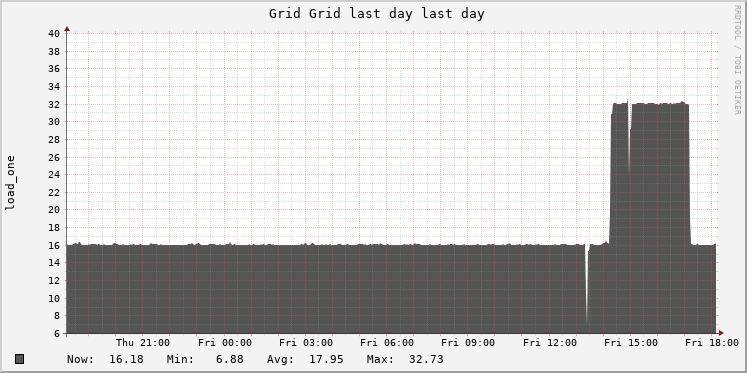The width and height of the screenshot is (747, 373).
Task: Click the red arrow at end of x-axis
Action: [721, 333]
